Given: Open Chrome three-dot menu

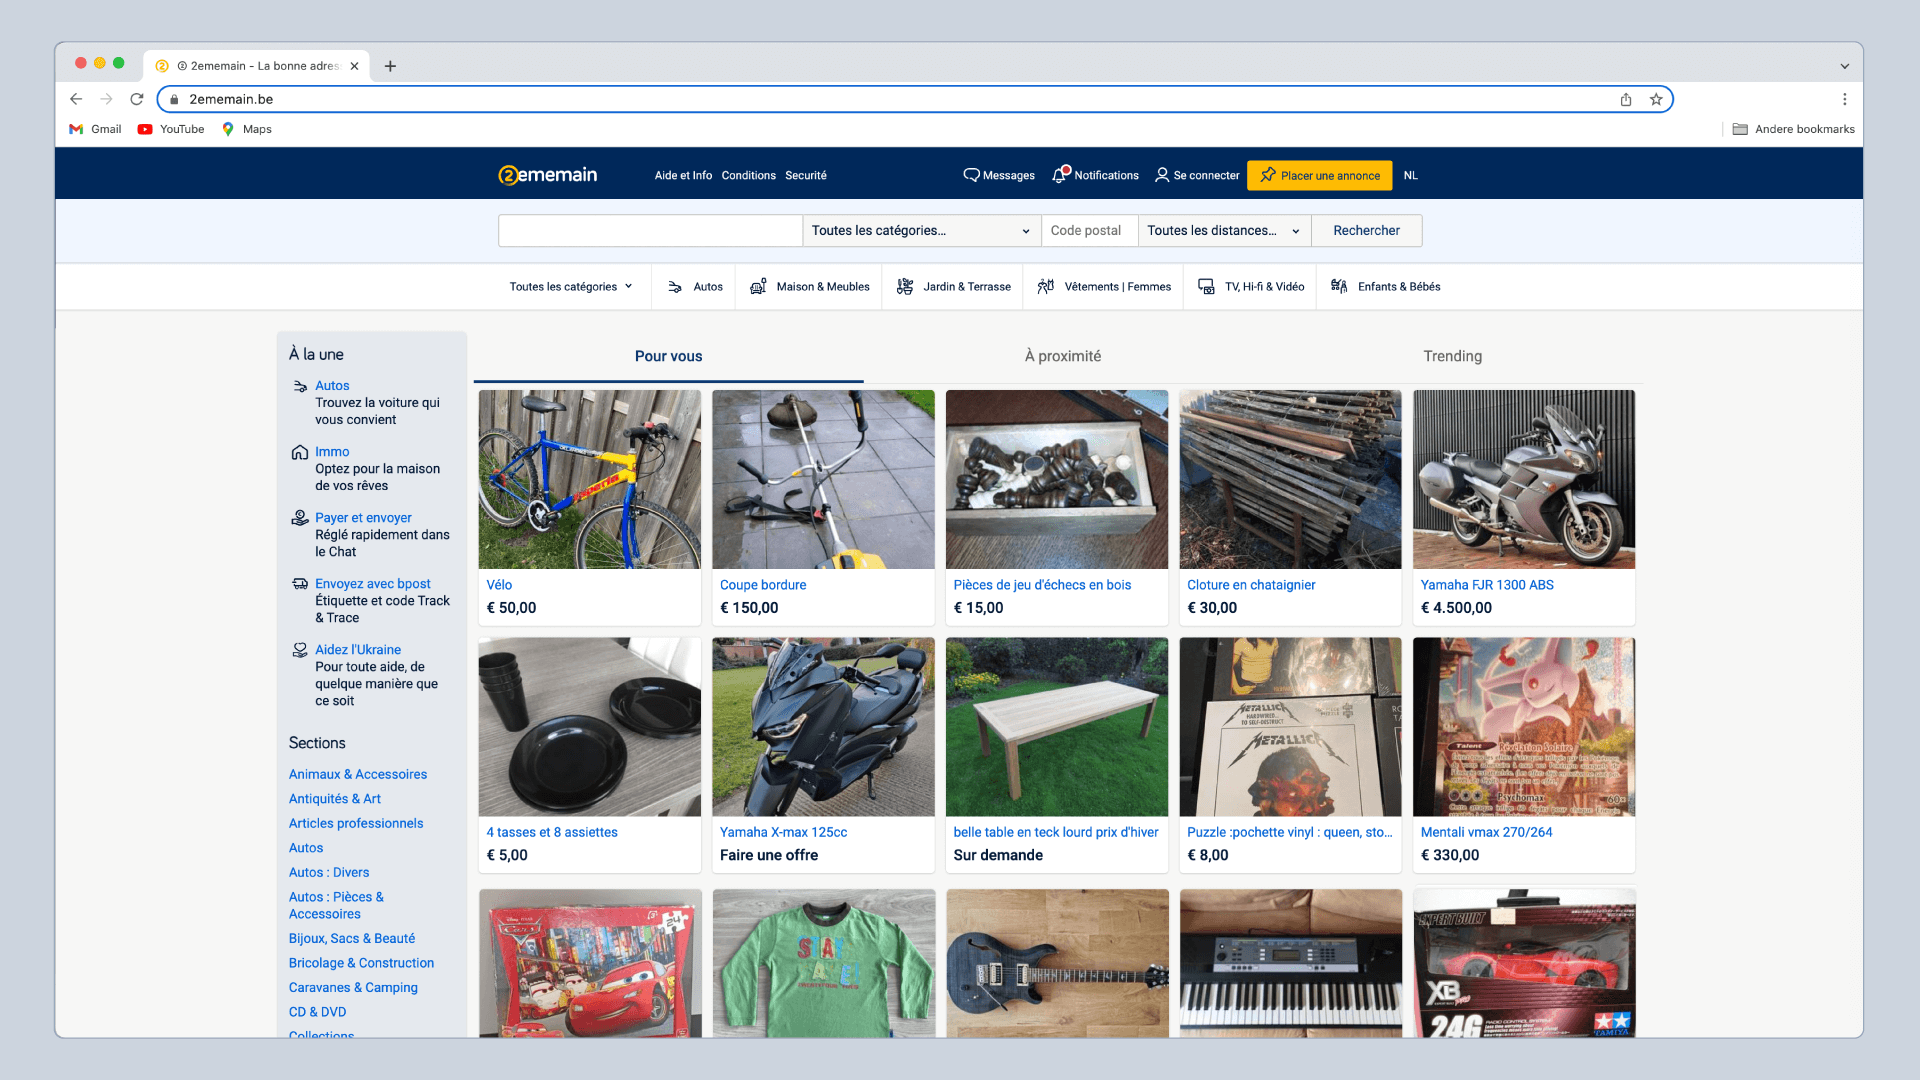Looking at the screenshot, I should (1845, 99).
